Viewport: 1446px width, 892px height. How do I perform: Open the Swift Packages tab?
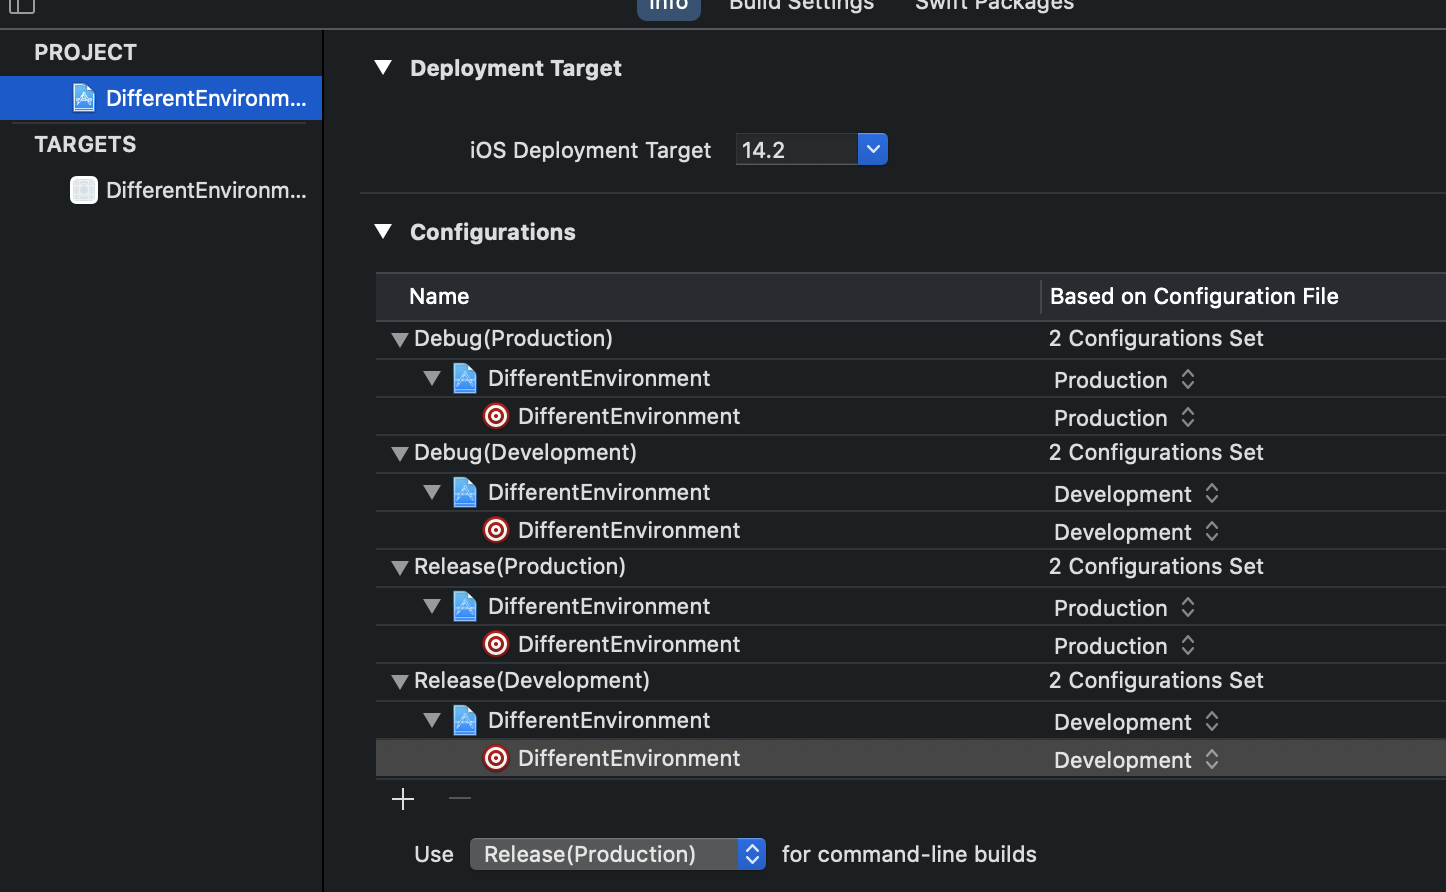click(994, 6)
